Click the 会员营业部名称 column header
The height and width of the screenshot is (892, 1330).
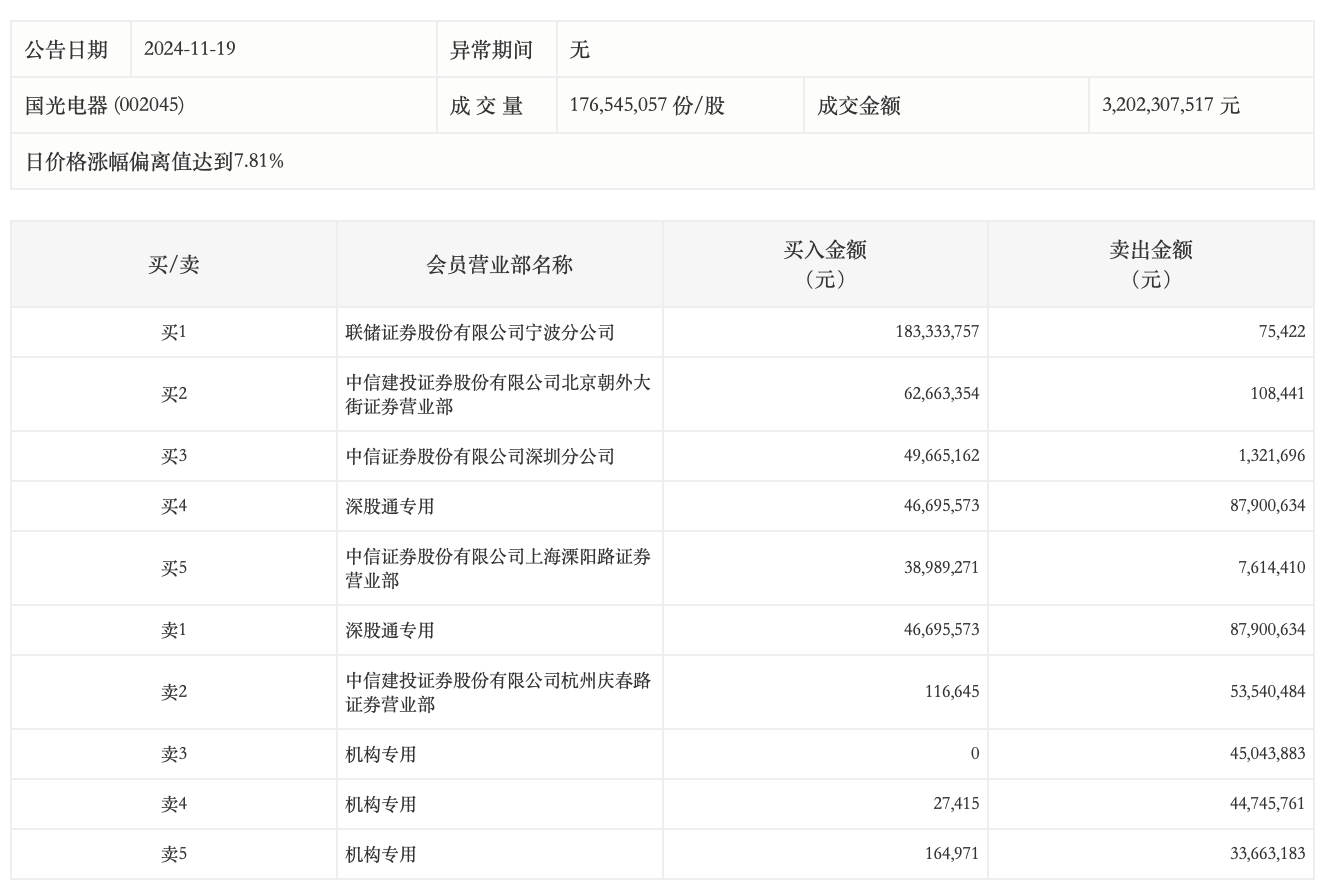tap(499, 265)
